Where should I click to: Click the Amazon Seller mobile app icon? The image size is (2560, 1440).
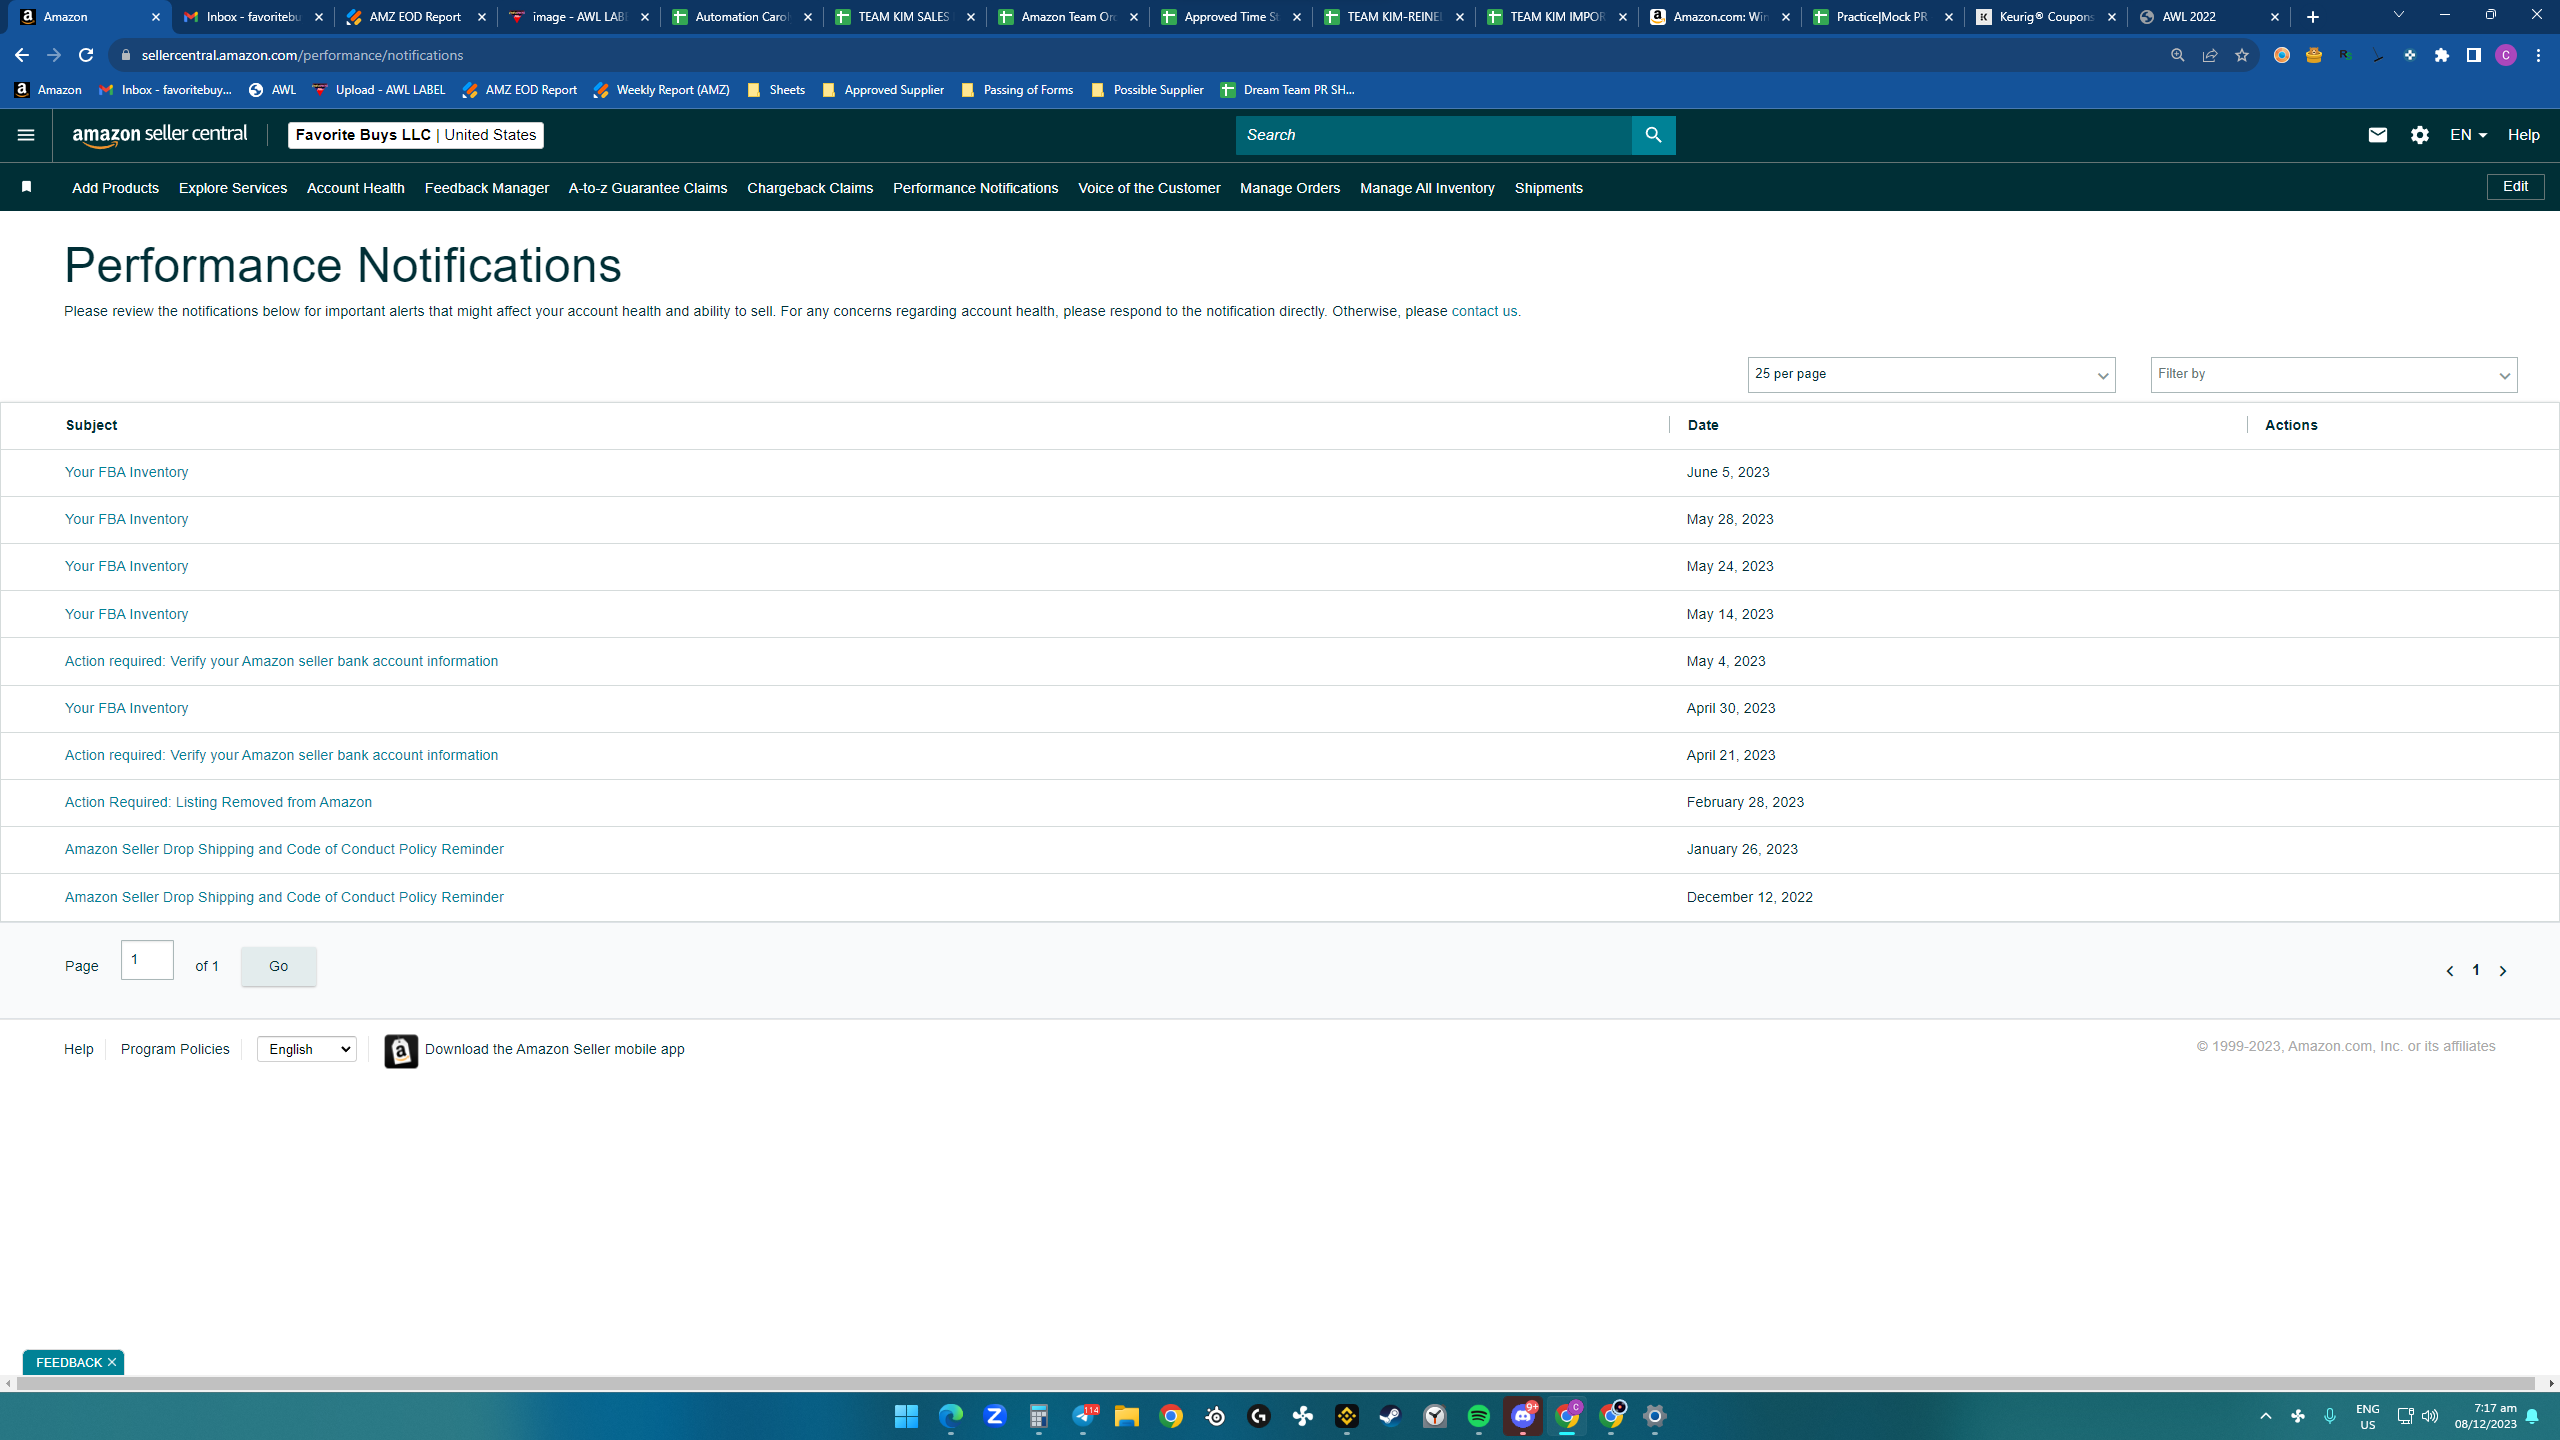click(401, 1050)
